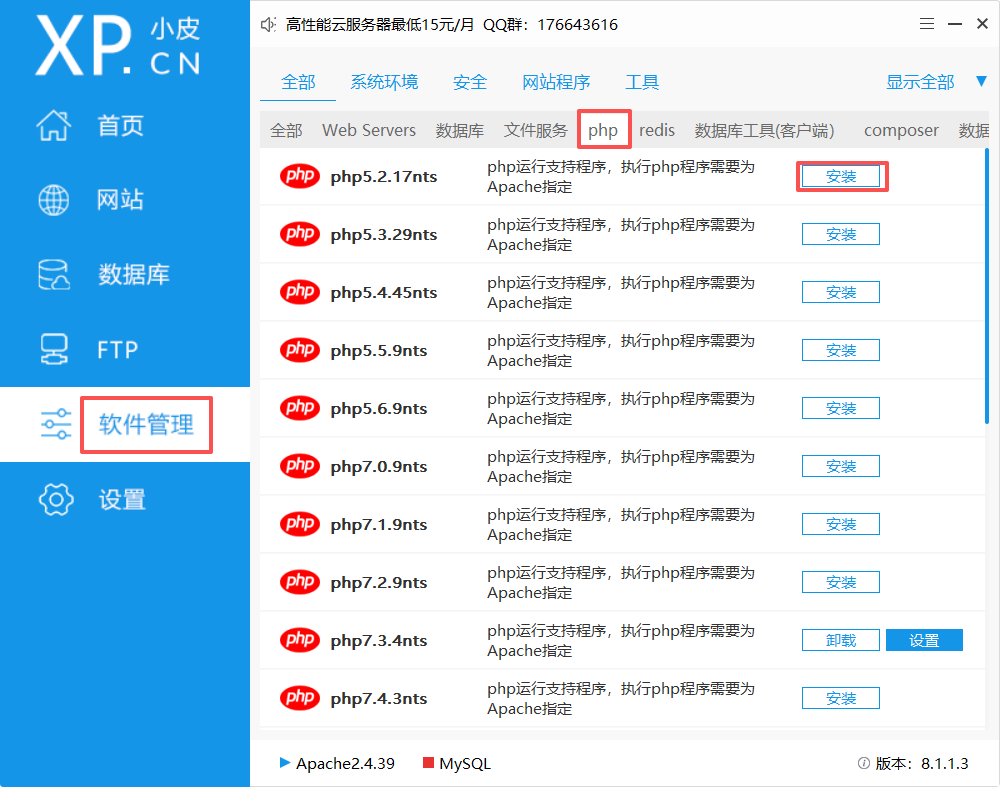1000x787 pixels.
Task: Install php7.4.3nts
Action: tap(841, 698)
